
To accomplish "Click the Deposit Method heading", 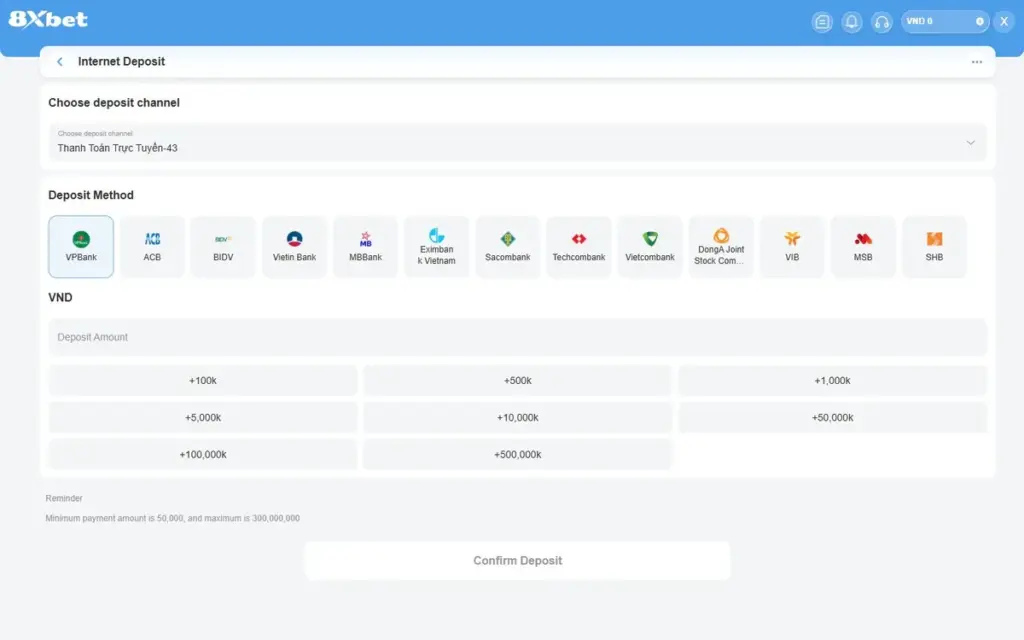I will 91,195.
